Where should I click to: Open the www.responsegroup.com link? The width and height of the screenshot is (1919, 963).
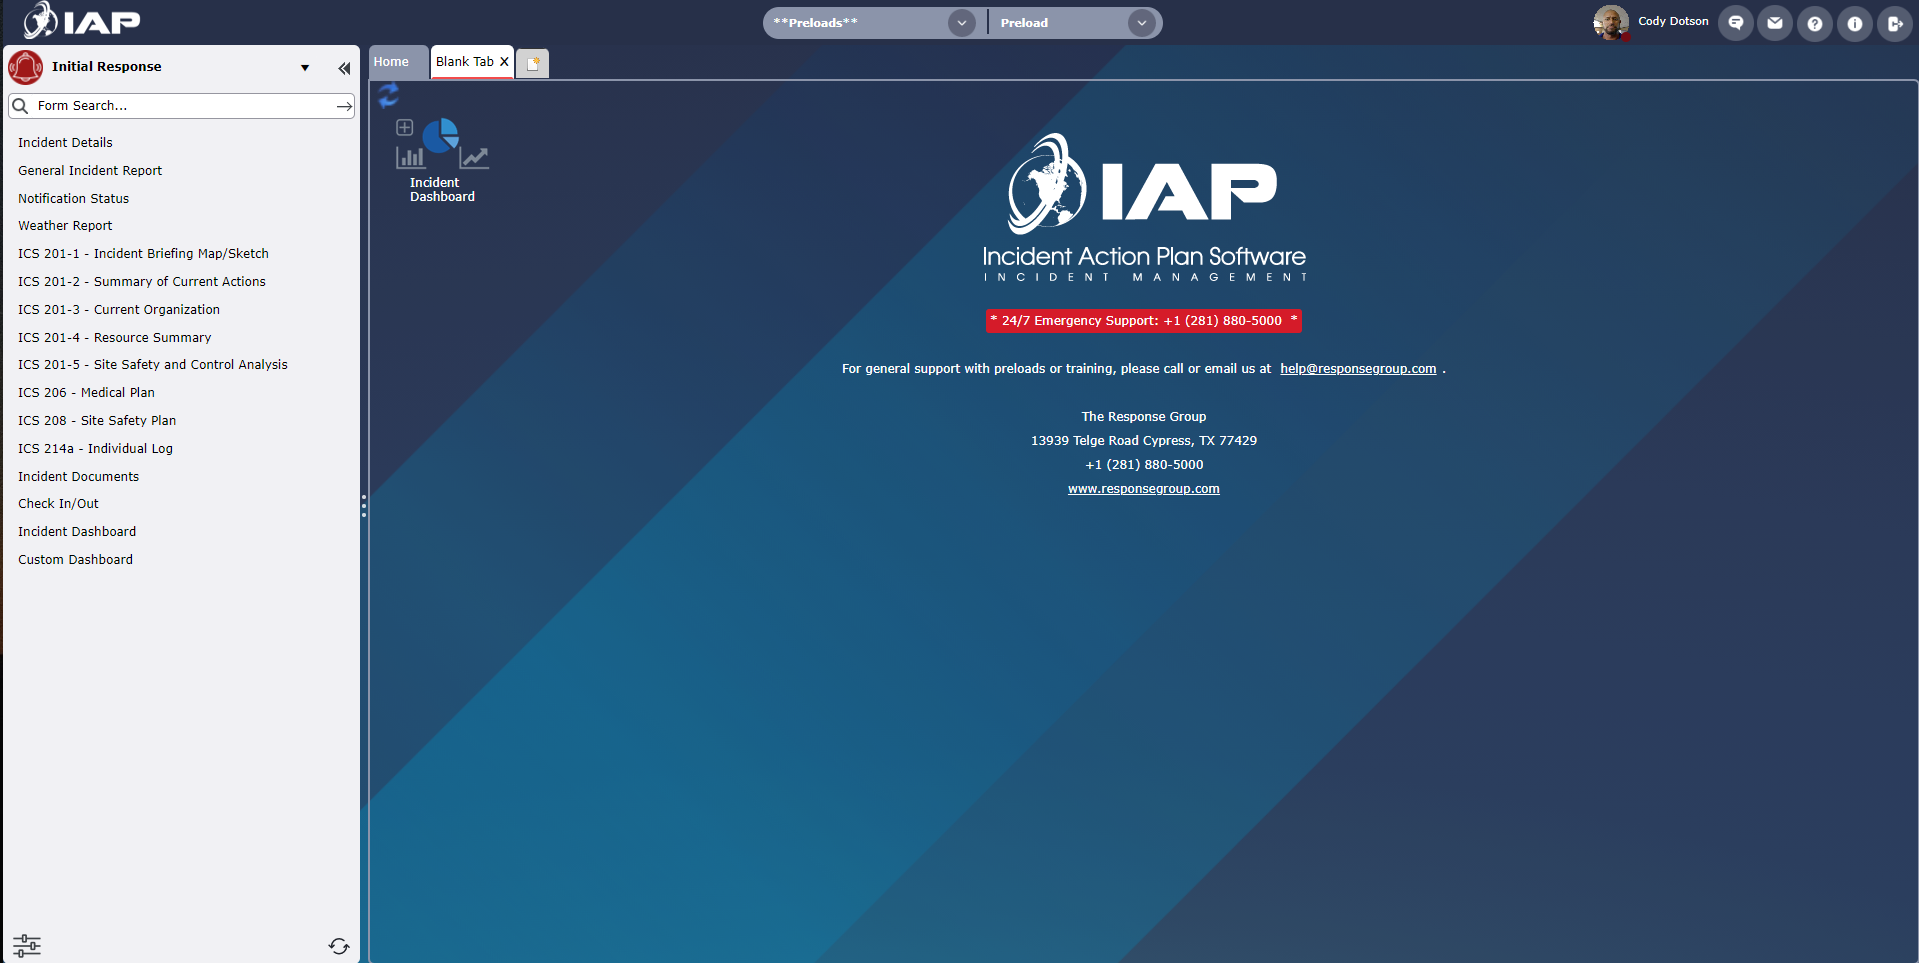1143,488
